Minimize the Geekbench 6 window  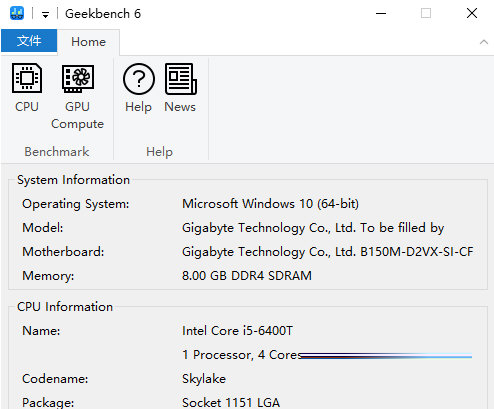coord(381,13)
